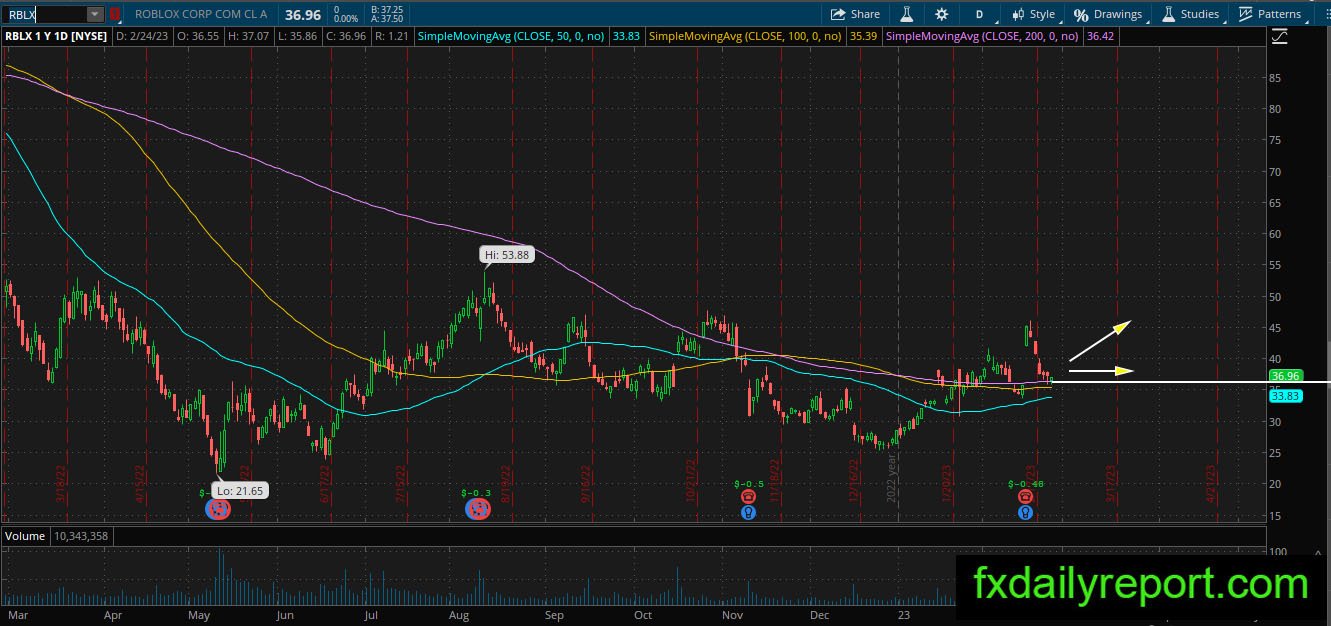Click the Hi: 53.88 price bubble
1331x626 pixels.
(x=507, y=255)
